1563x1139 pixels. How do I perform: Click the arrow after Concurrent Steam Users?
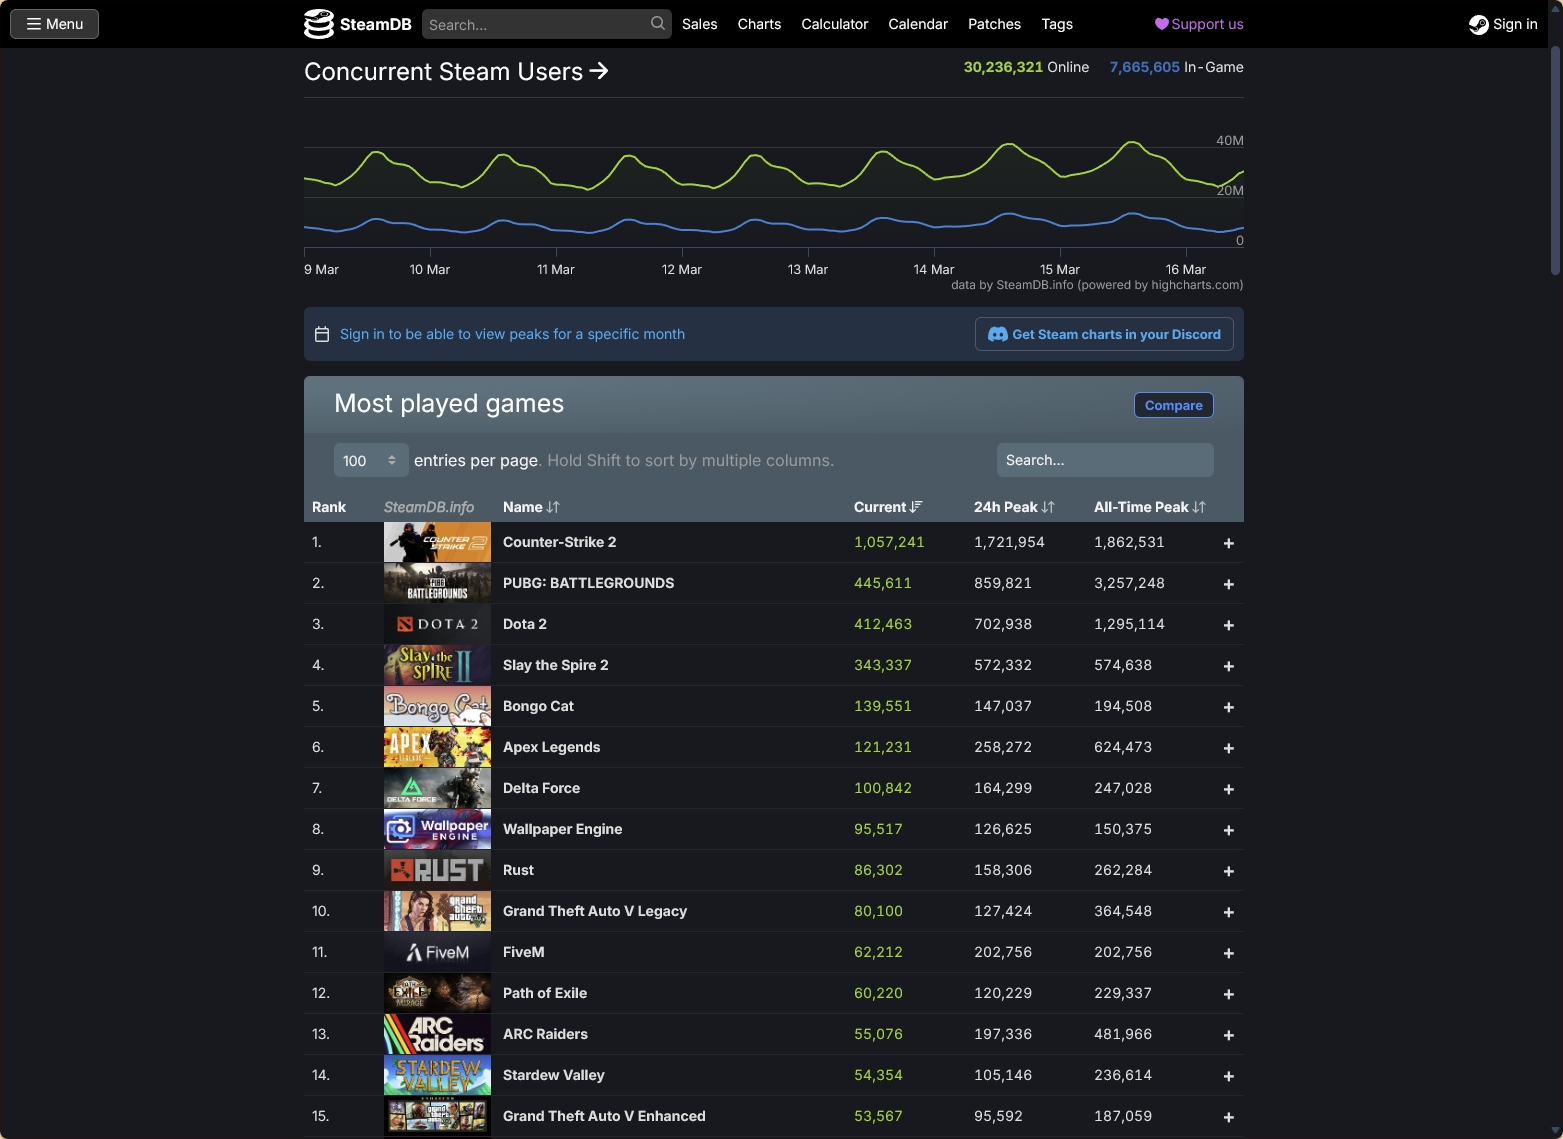pyautogui.click(x=600, y=71)
